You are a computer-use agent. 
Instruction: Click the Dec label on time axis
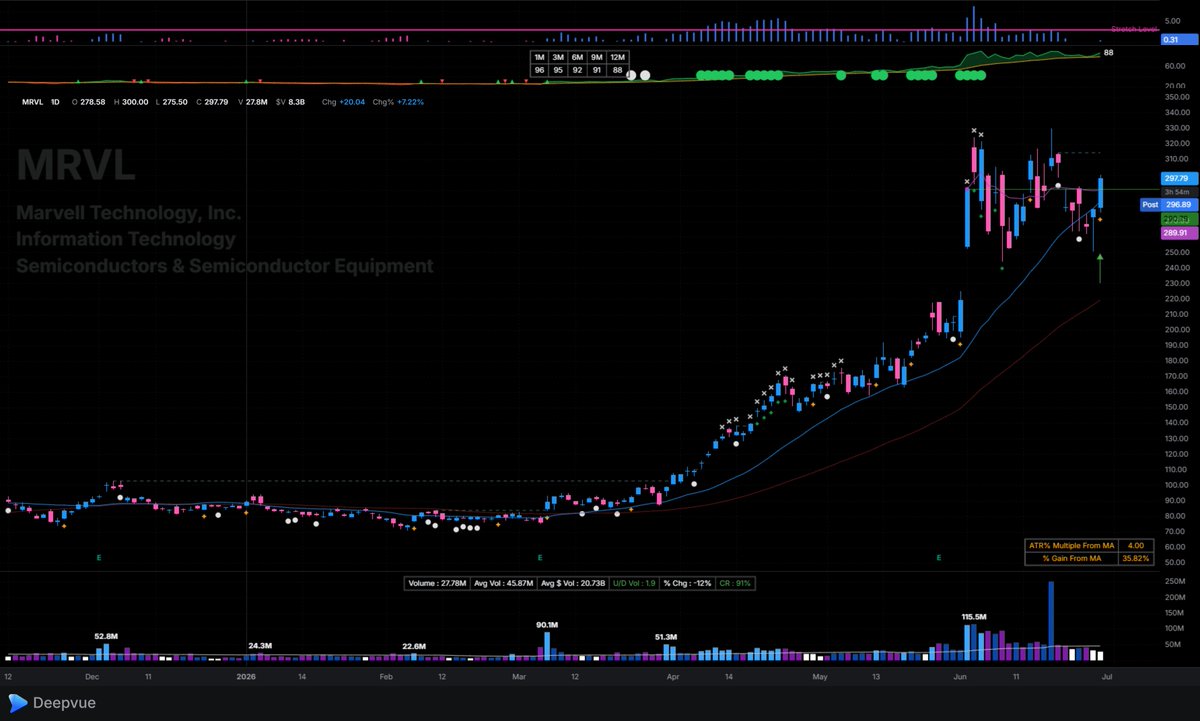coord(92,676)
